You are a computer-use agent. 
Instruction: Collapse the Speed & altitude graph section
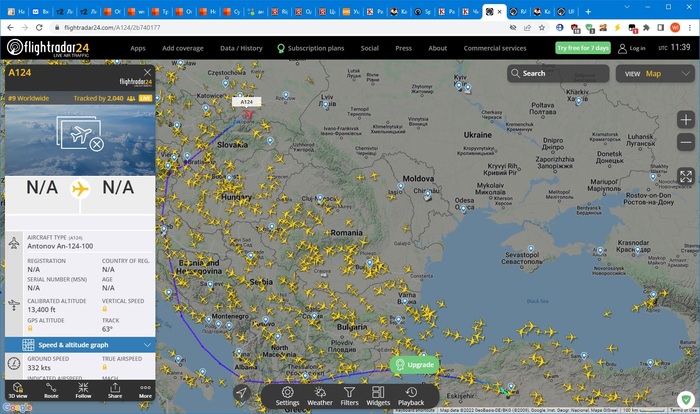pos(80,345)
